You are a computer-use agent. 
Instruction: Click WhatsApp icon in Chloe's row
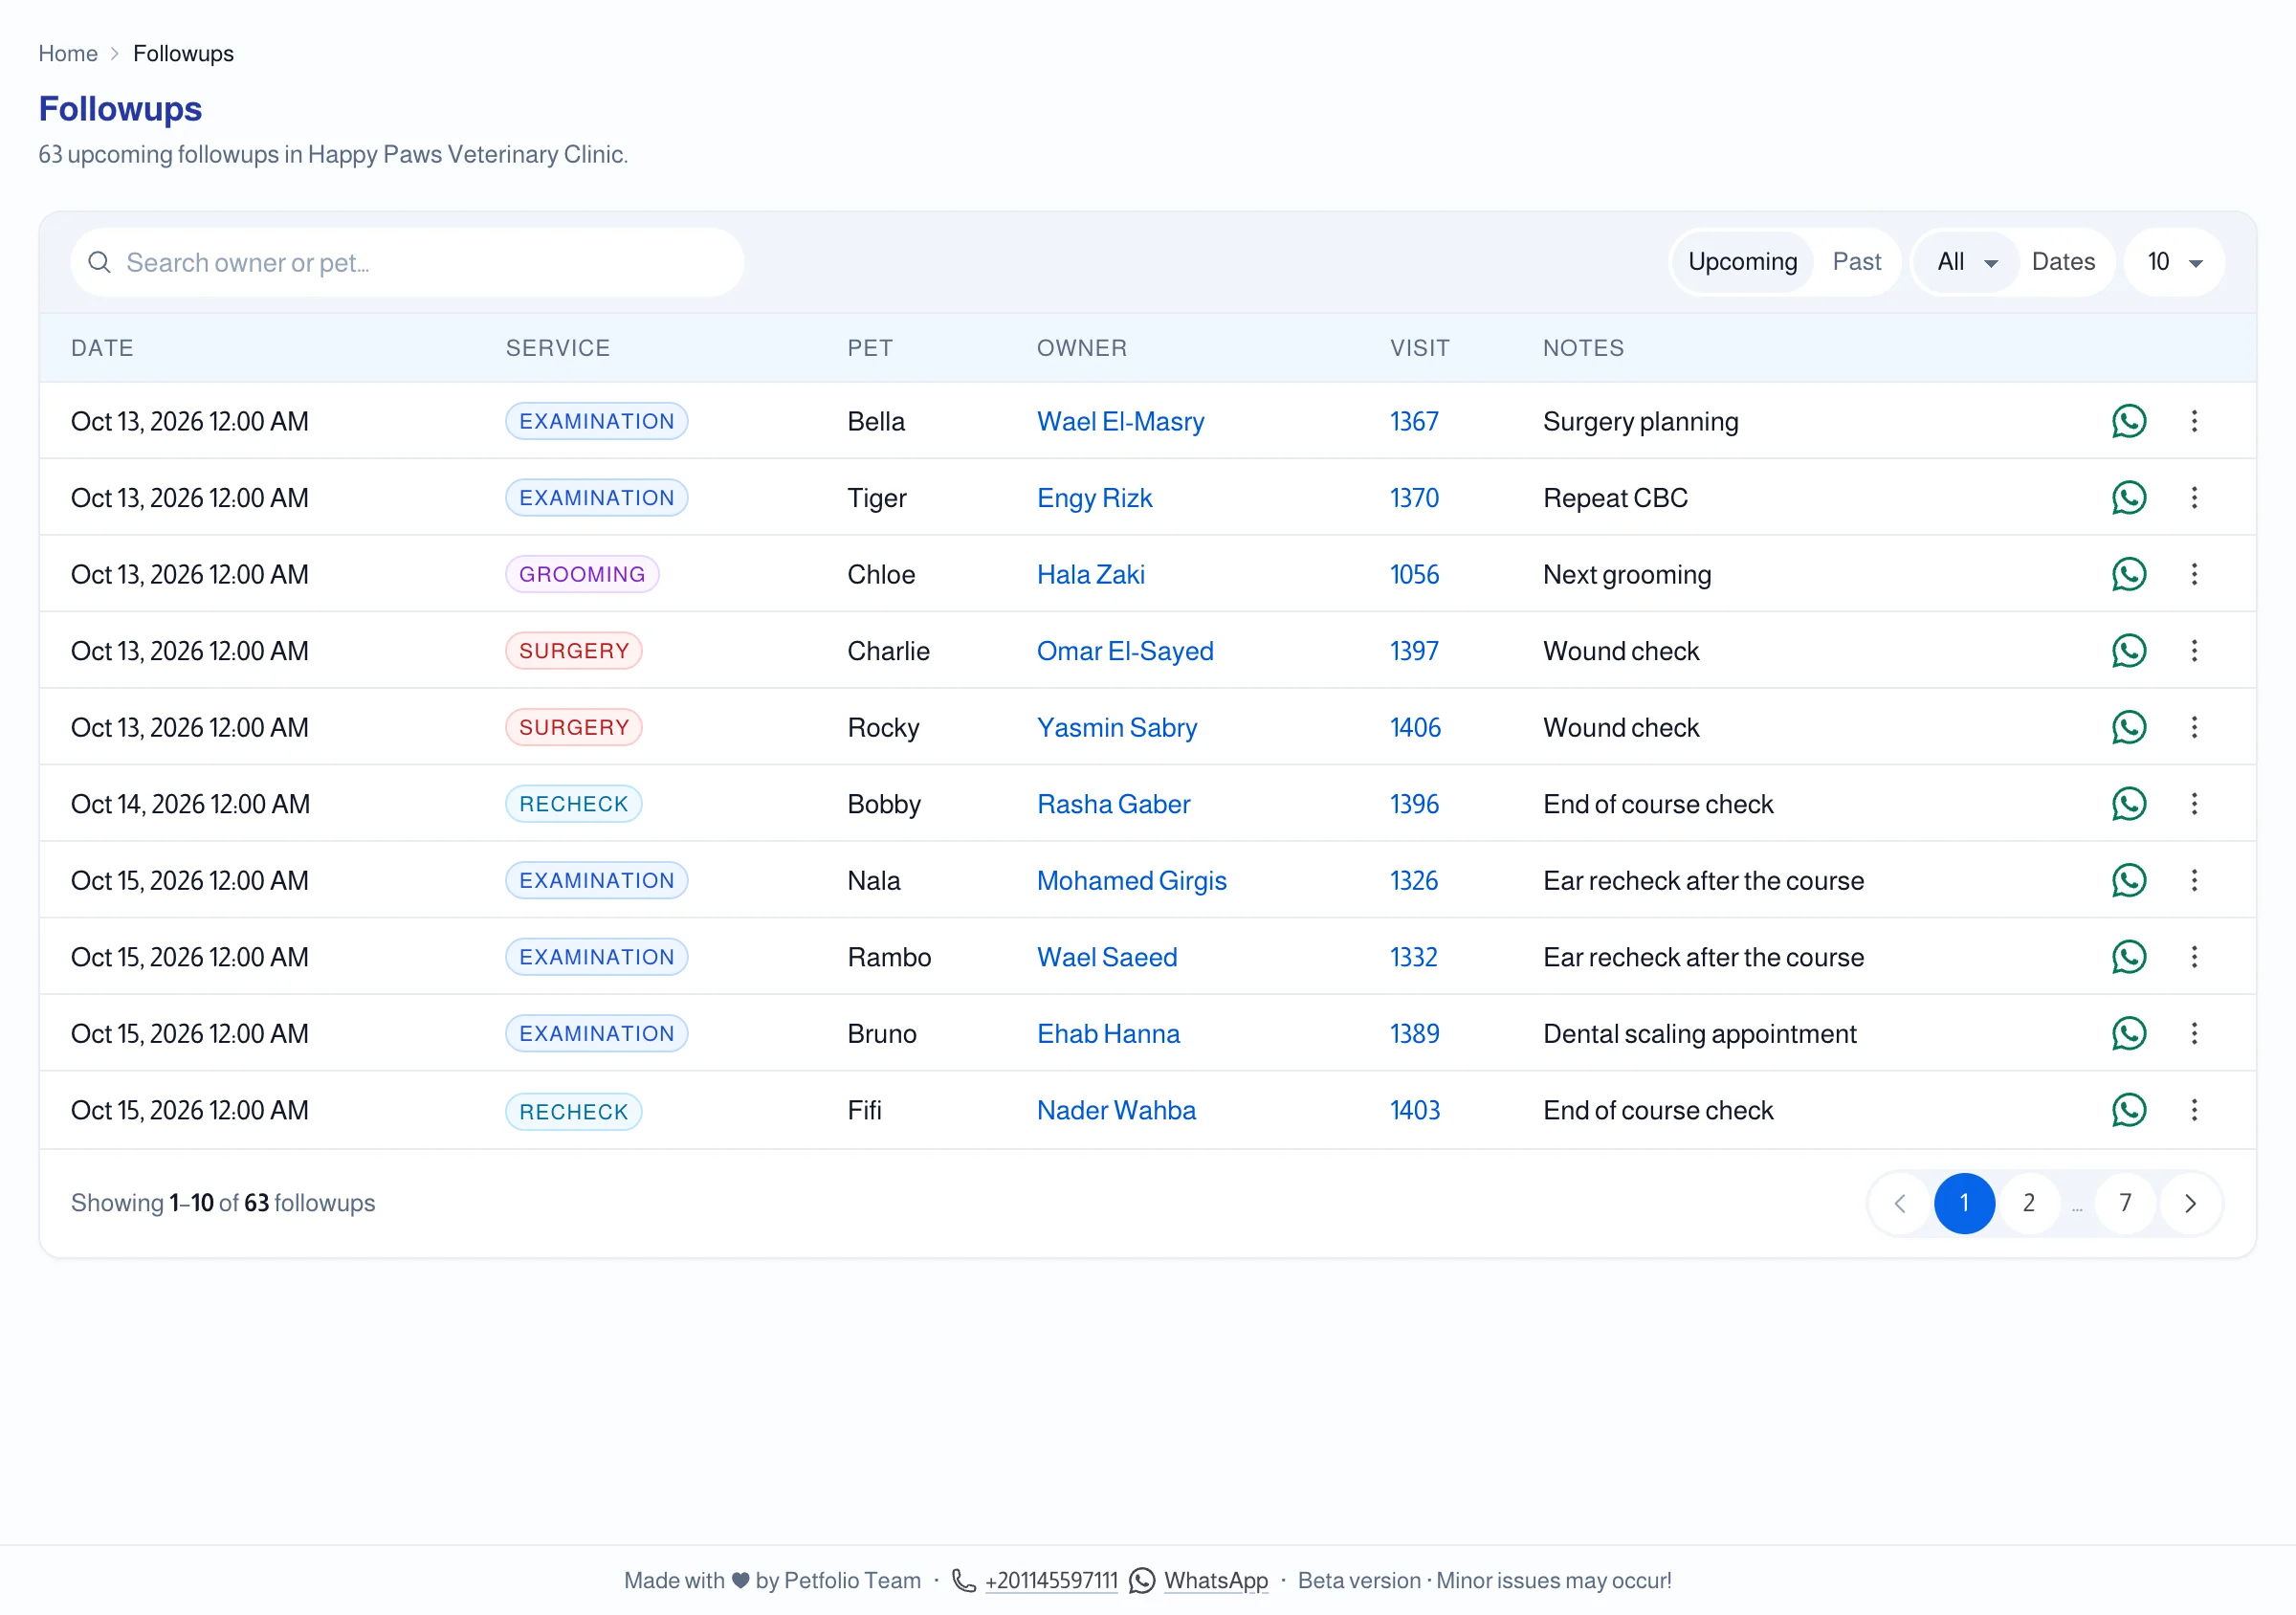(x=2128, y=574)
